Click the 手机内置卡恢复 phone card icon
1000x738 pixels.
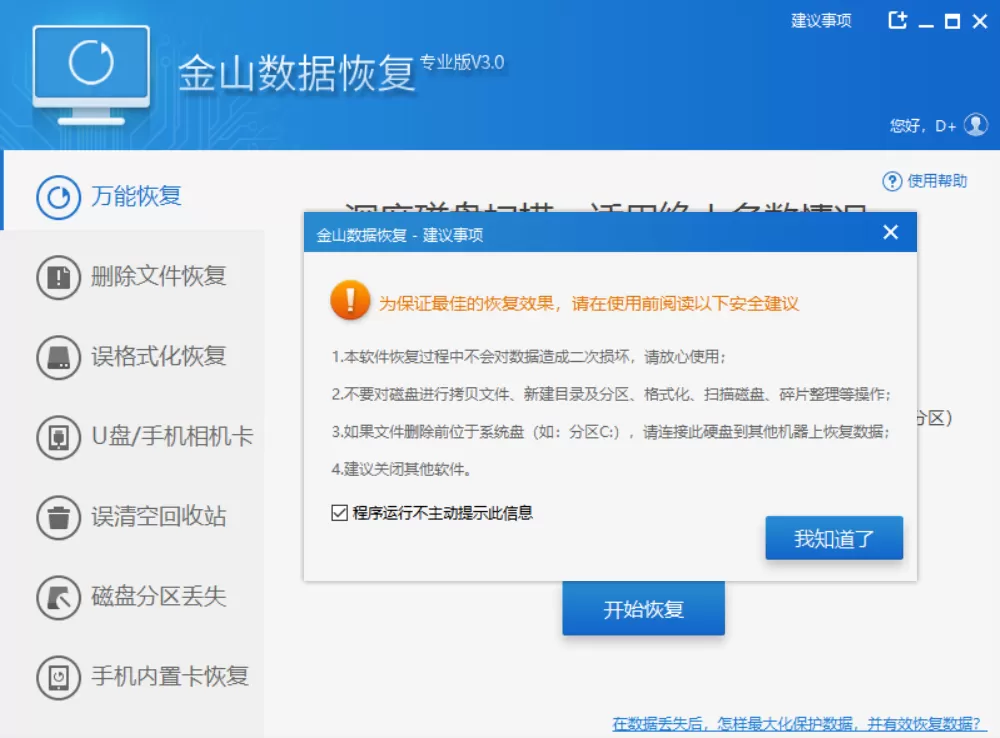(x=58, y=677)
